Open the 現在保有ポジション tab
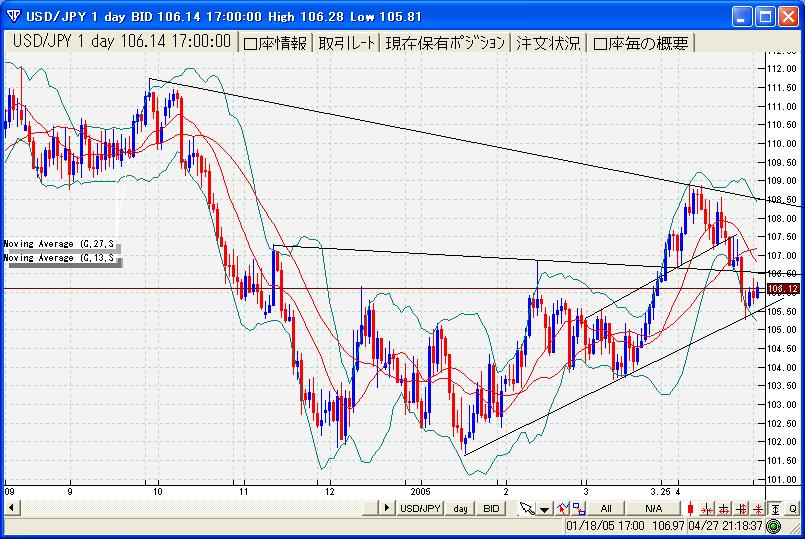The height and width of the screenshot is (539, 805). (x=445, y=43)
